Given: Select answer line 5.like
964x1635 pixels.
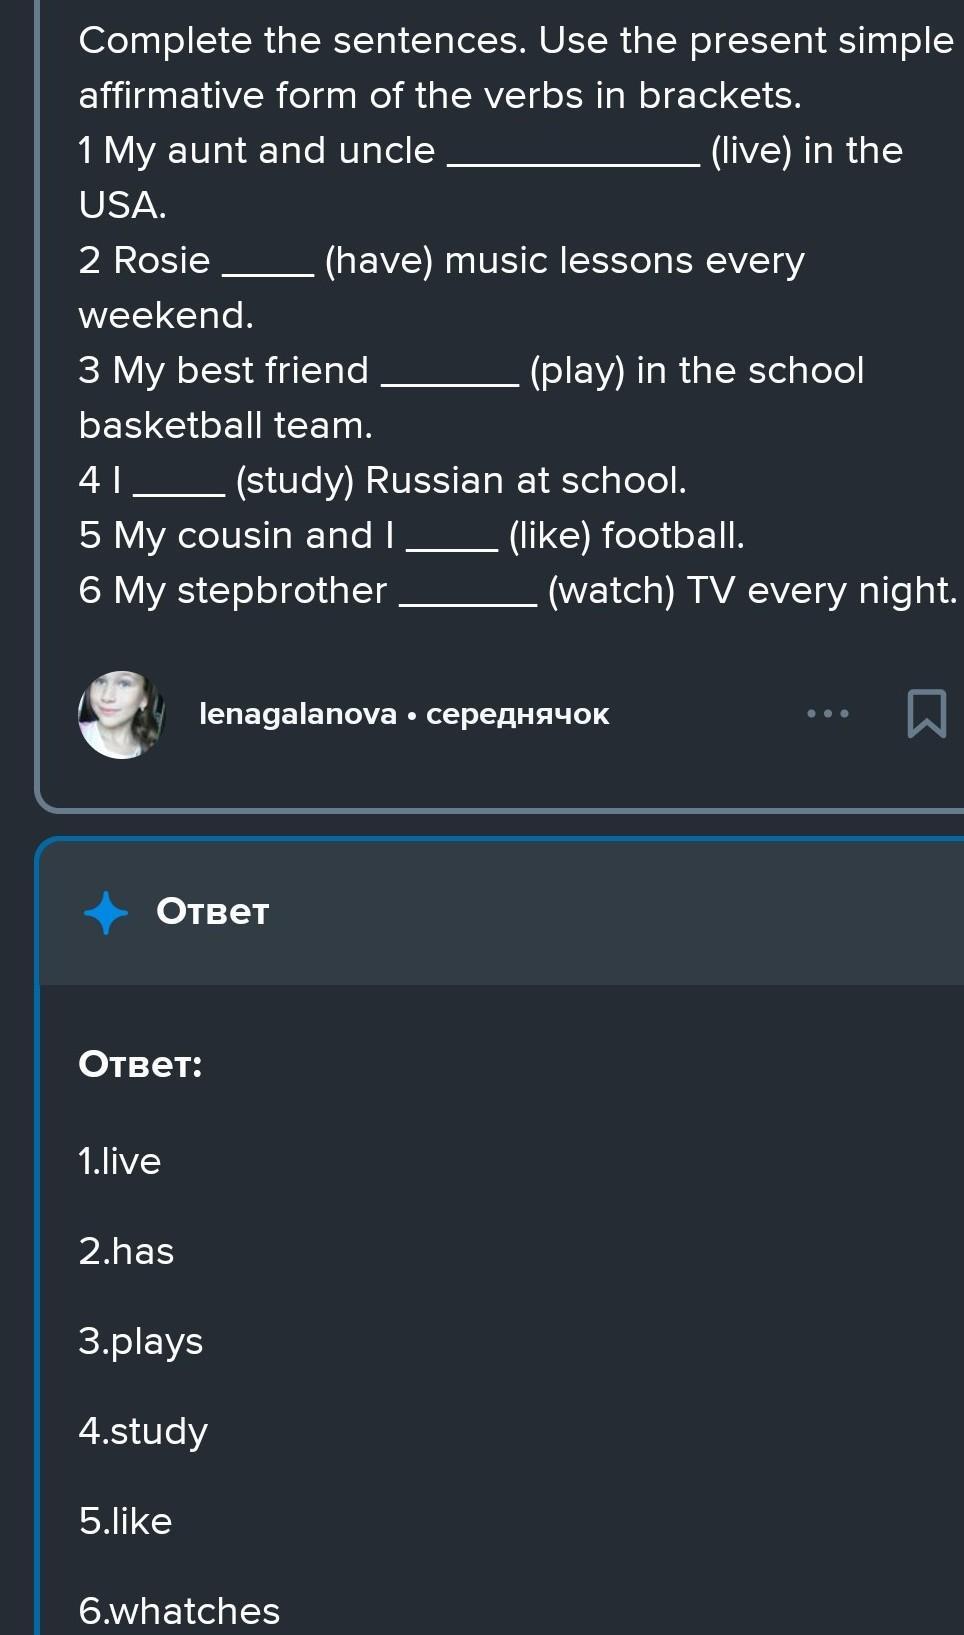Looking at the screenshot, I should coord(125,1521).
